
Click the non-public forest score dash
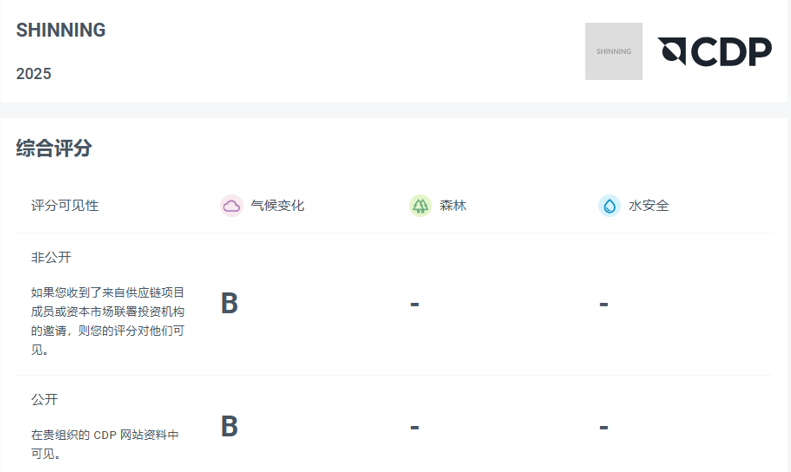[414, 303]
